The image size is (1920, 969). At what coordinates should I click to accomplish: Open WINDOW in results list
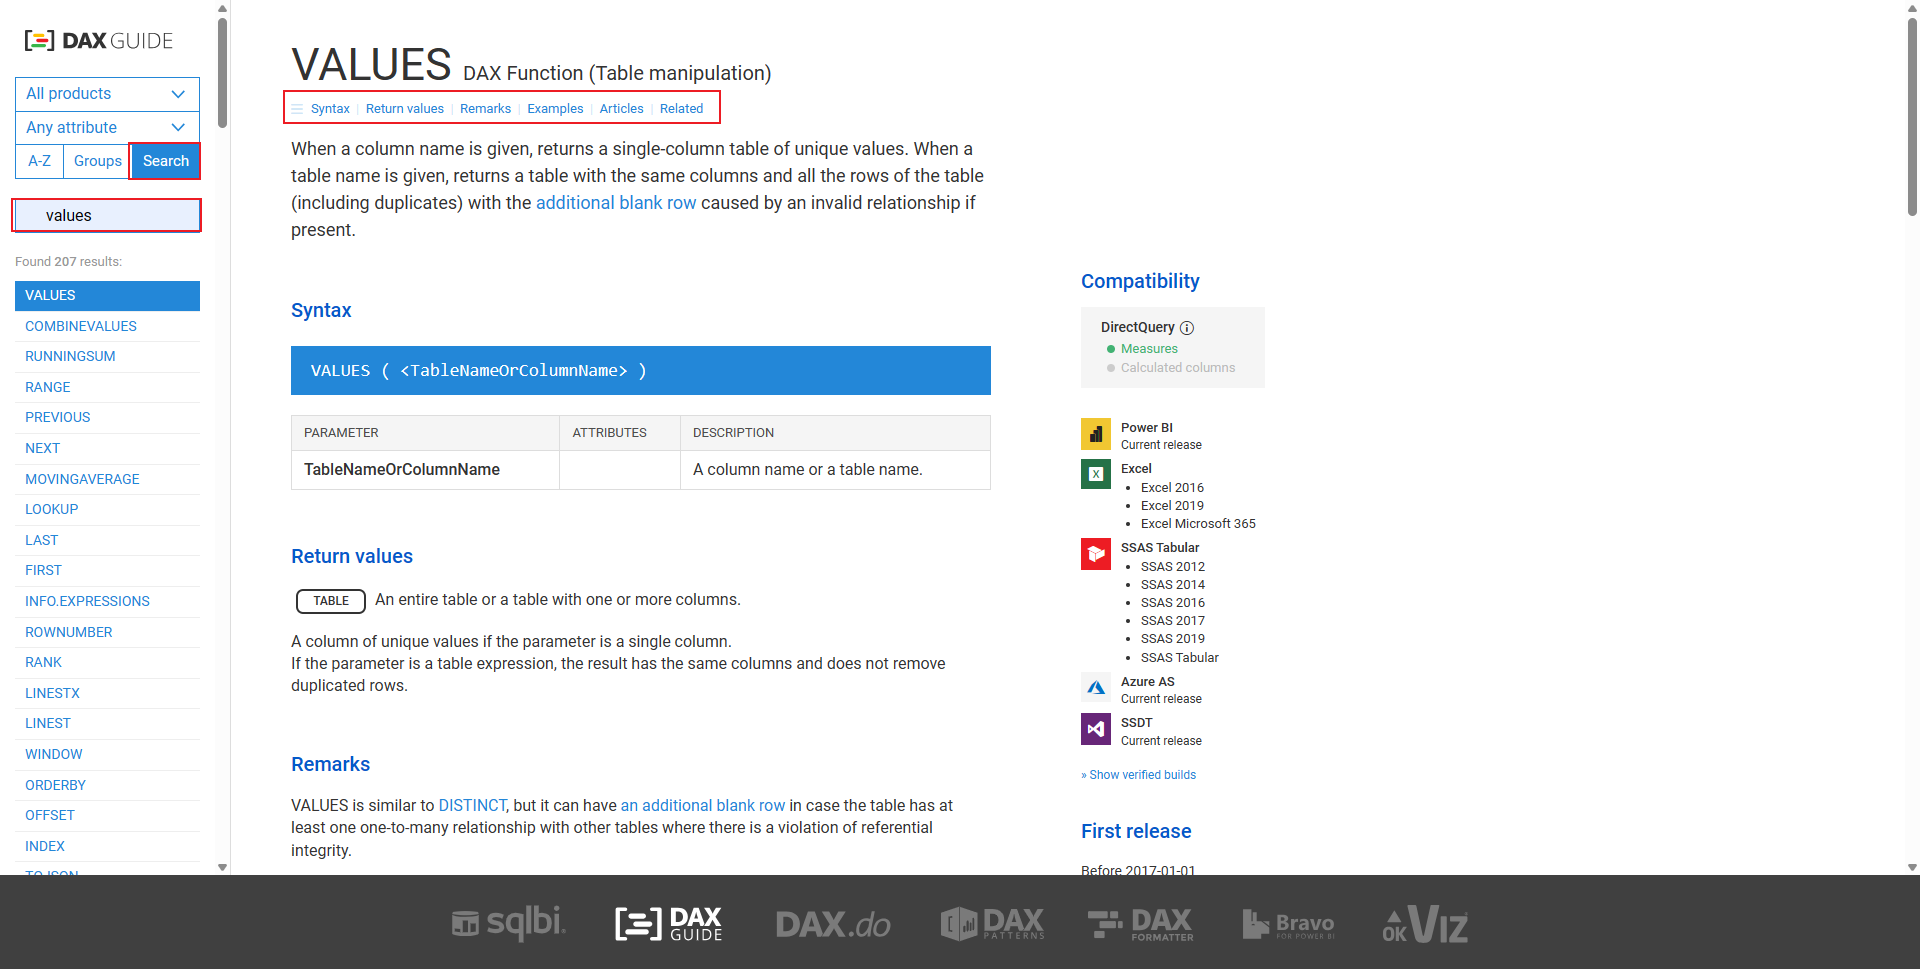click(x=107, y=755)
